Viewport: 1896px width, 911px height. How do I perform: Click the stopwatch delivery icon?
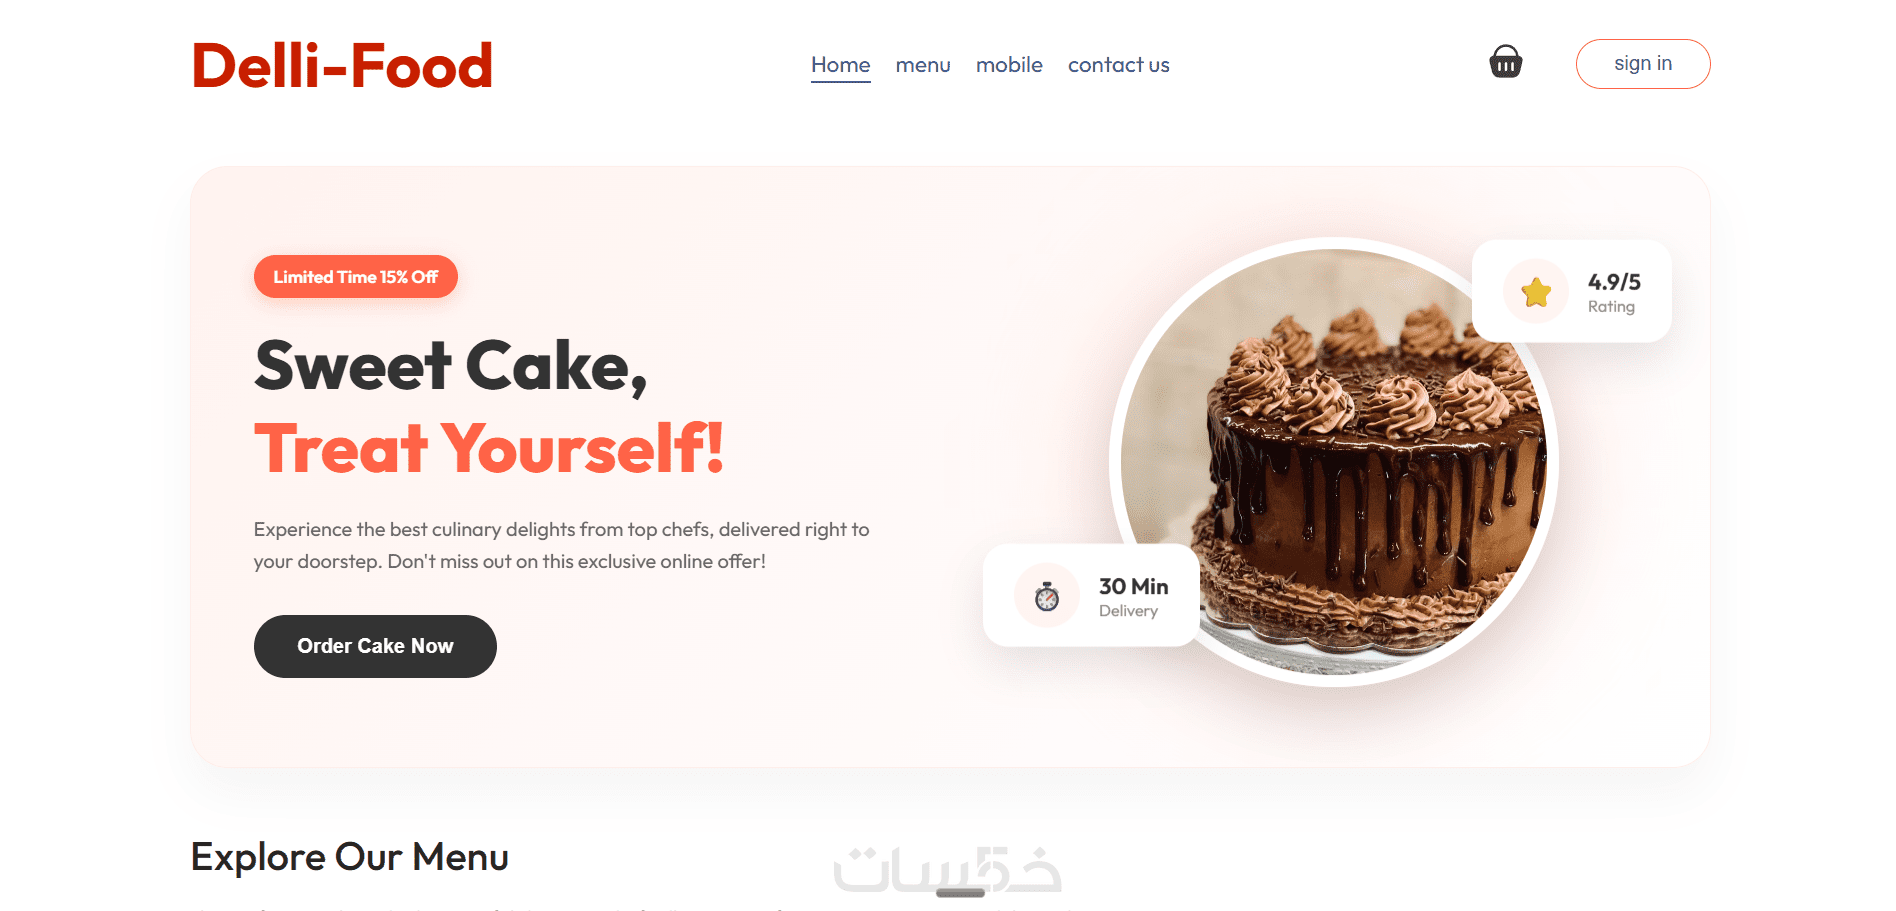click(x=1047, y=596)
